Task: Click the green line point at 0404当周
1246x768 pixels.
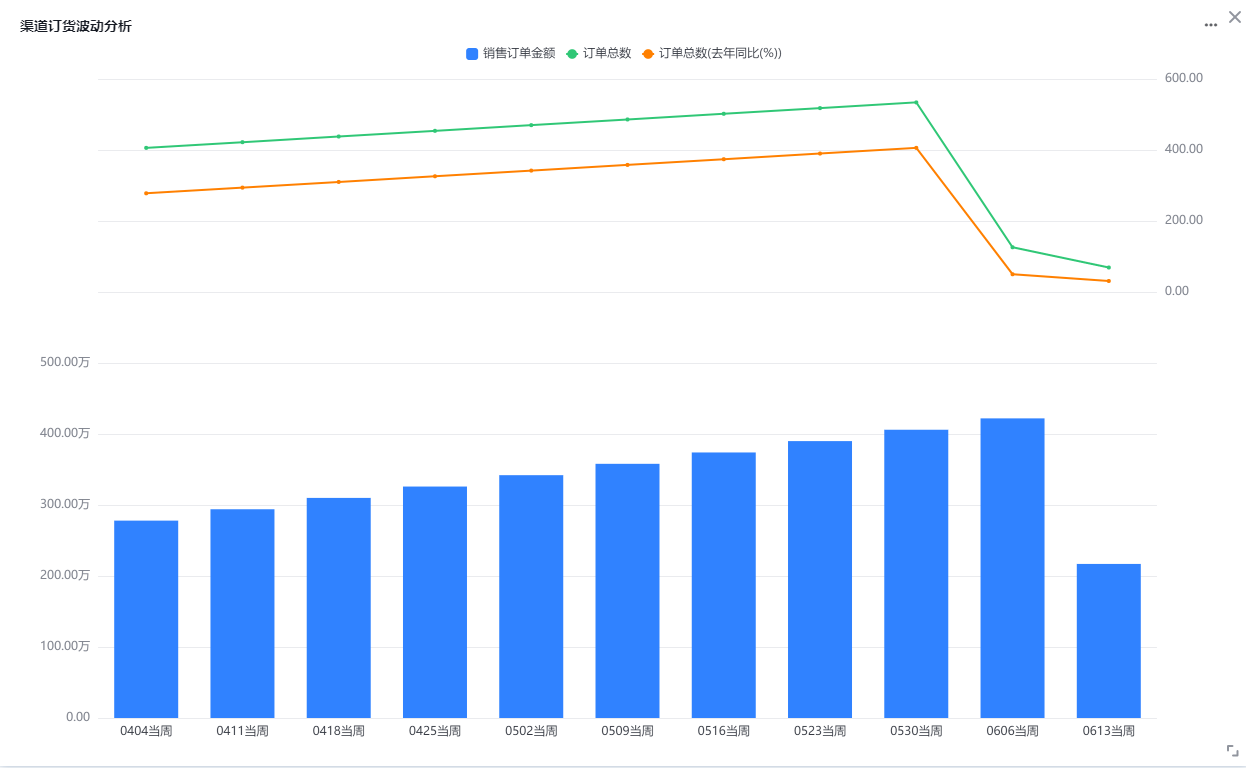Action: click(146, 148)
